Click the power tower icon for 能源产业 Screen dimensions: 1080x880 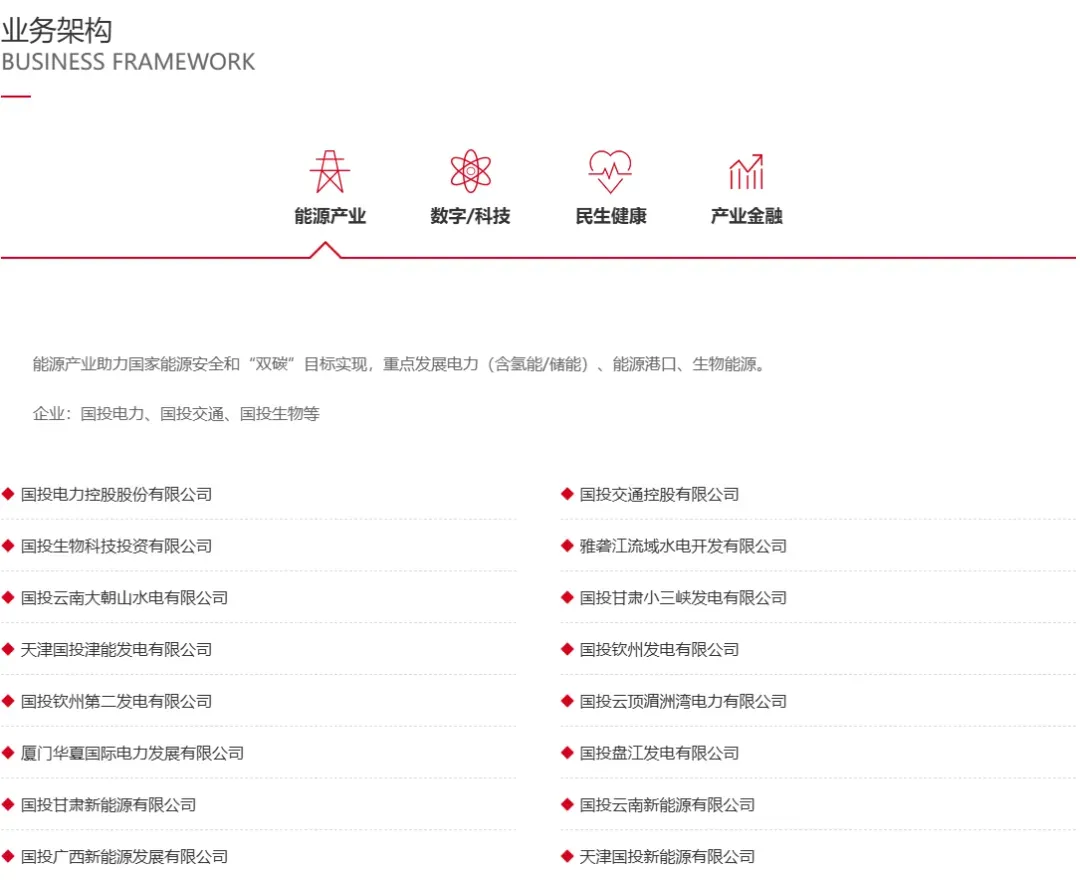point(330,171)
